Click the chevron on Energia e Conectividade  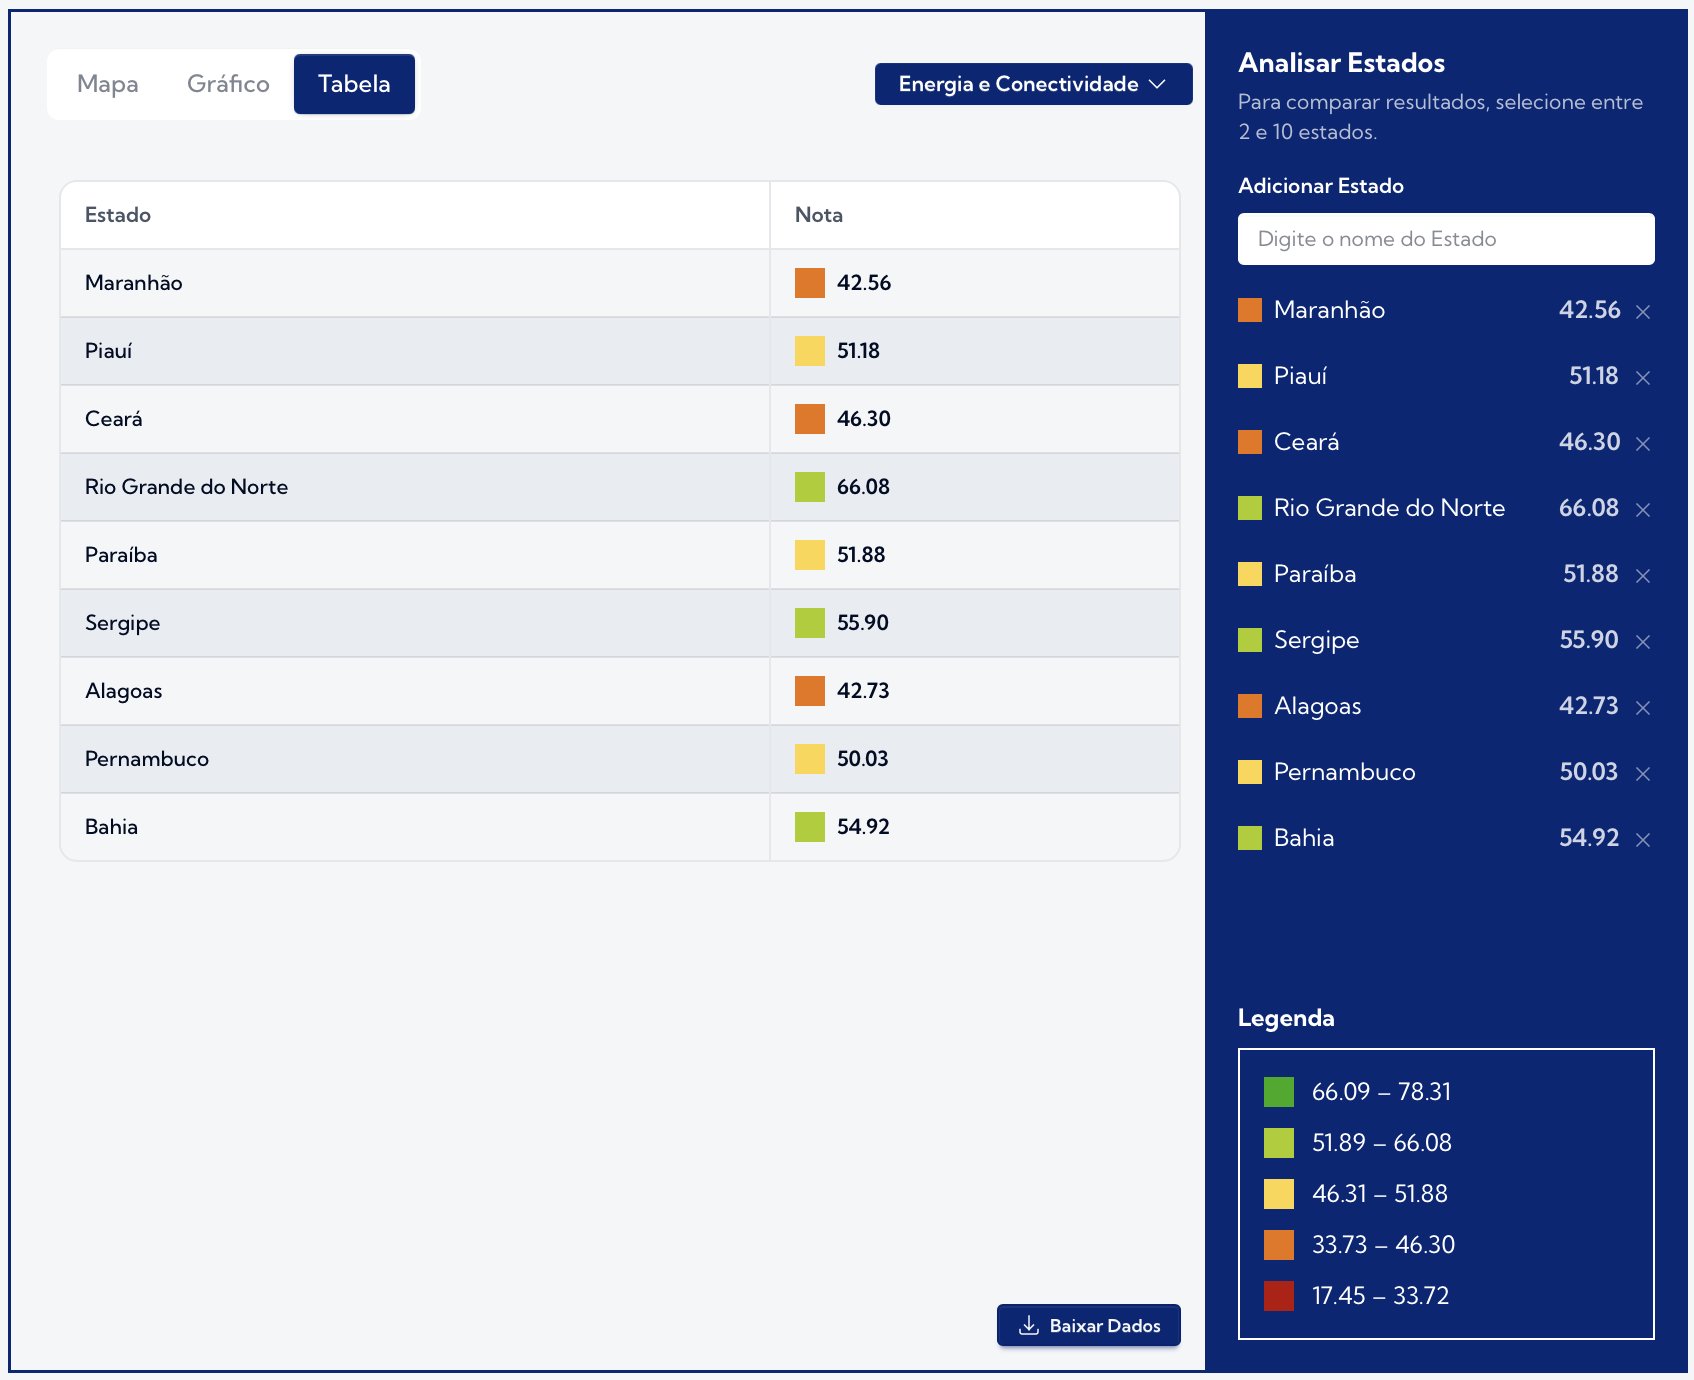click(1160, 84)
